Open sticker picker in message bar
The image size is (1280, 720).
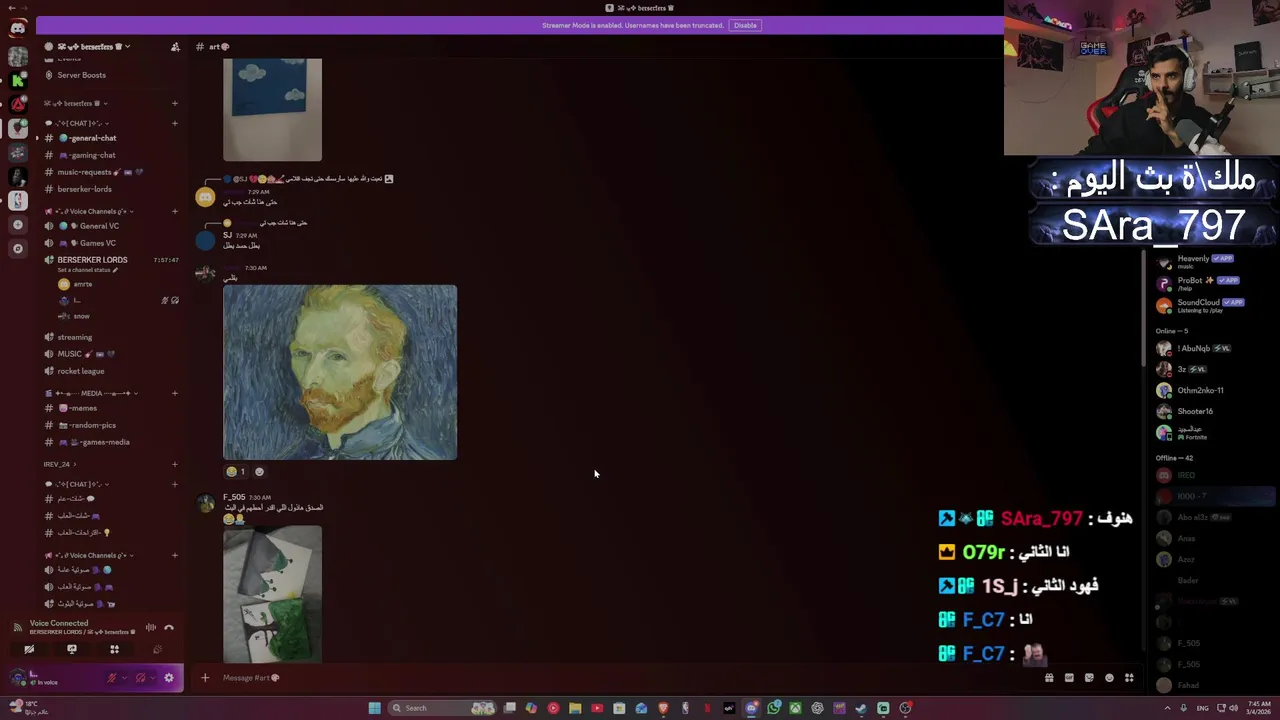[x=1089, y=678]
